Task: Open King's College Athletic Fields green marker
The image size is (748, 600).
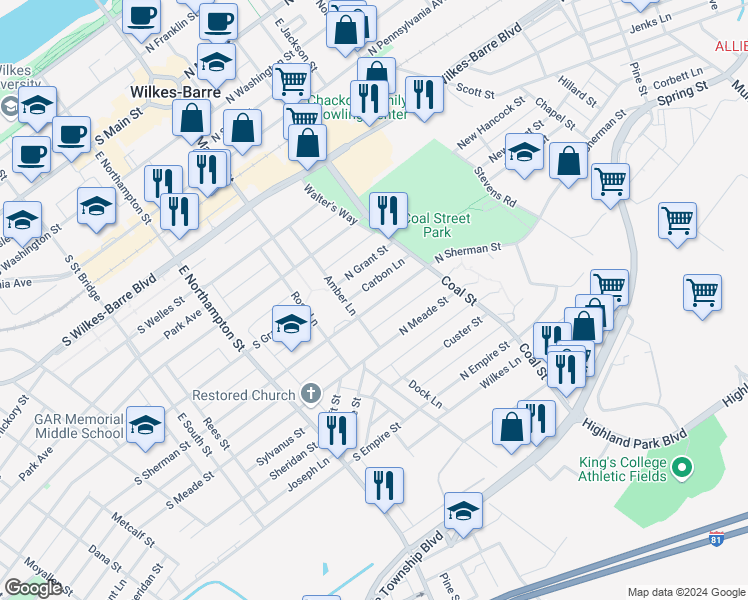Action: click(682, 467)
